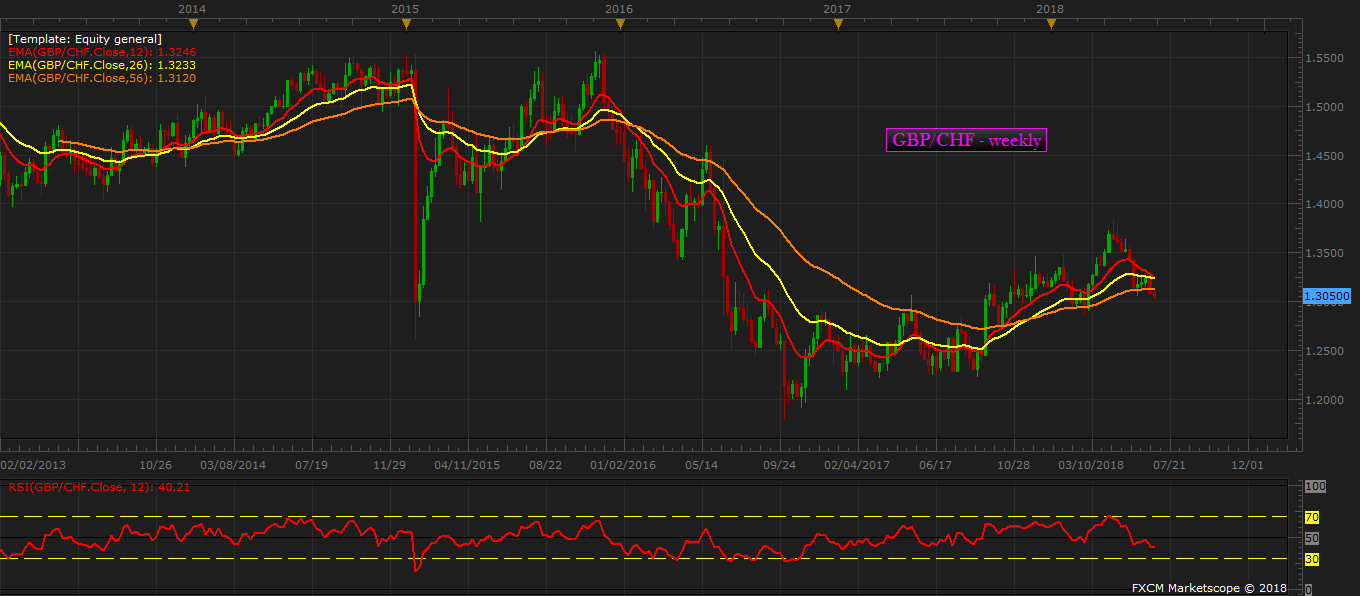Select the GBP/CHF - weekly text box
1360x596 pixels.
coord(966,141)
